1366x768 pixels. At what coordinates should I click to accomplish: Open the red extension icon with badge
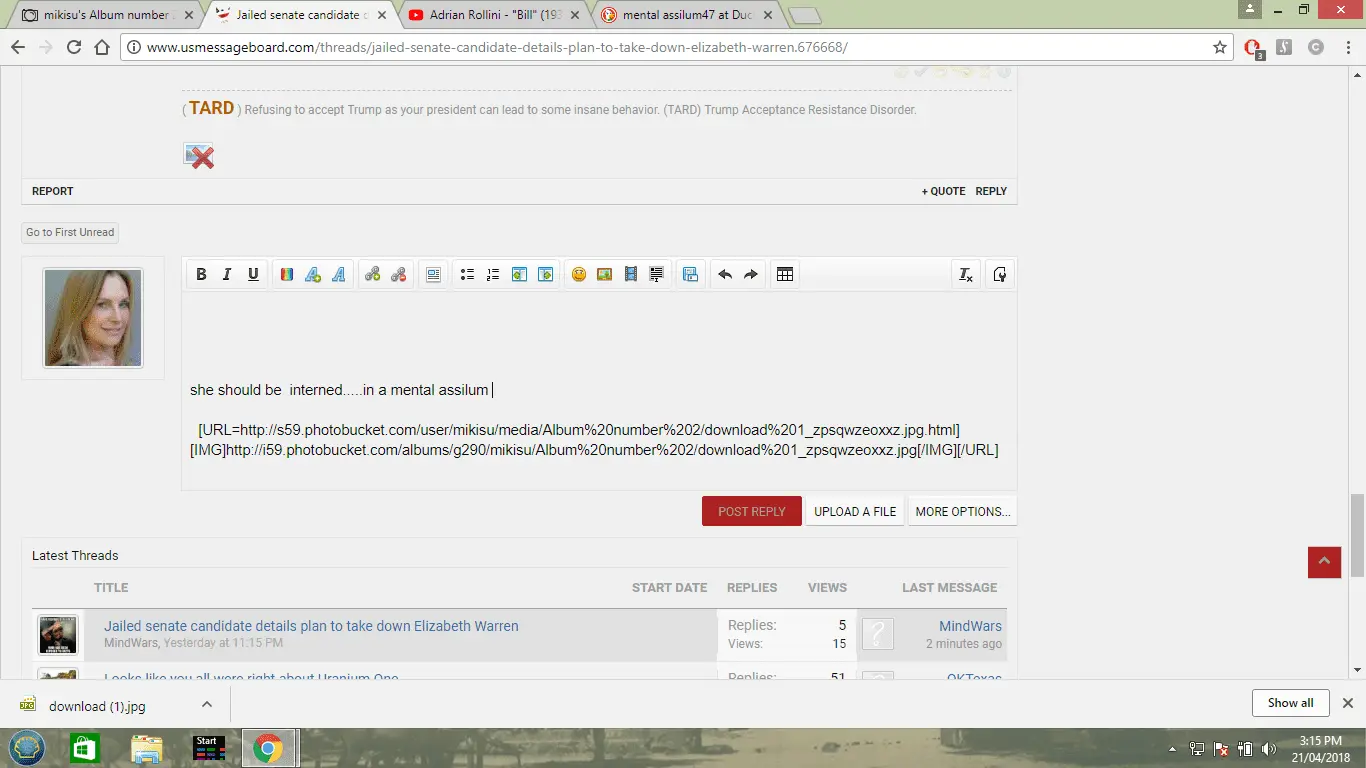pyautogui.click(x=1252, y=48)
